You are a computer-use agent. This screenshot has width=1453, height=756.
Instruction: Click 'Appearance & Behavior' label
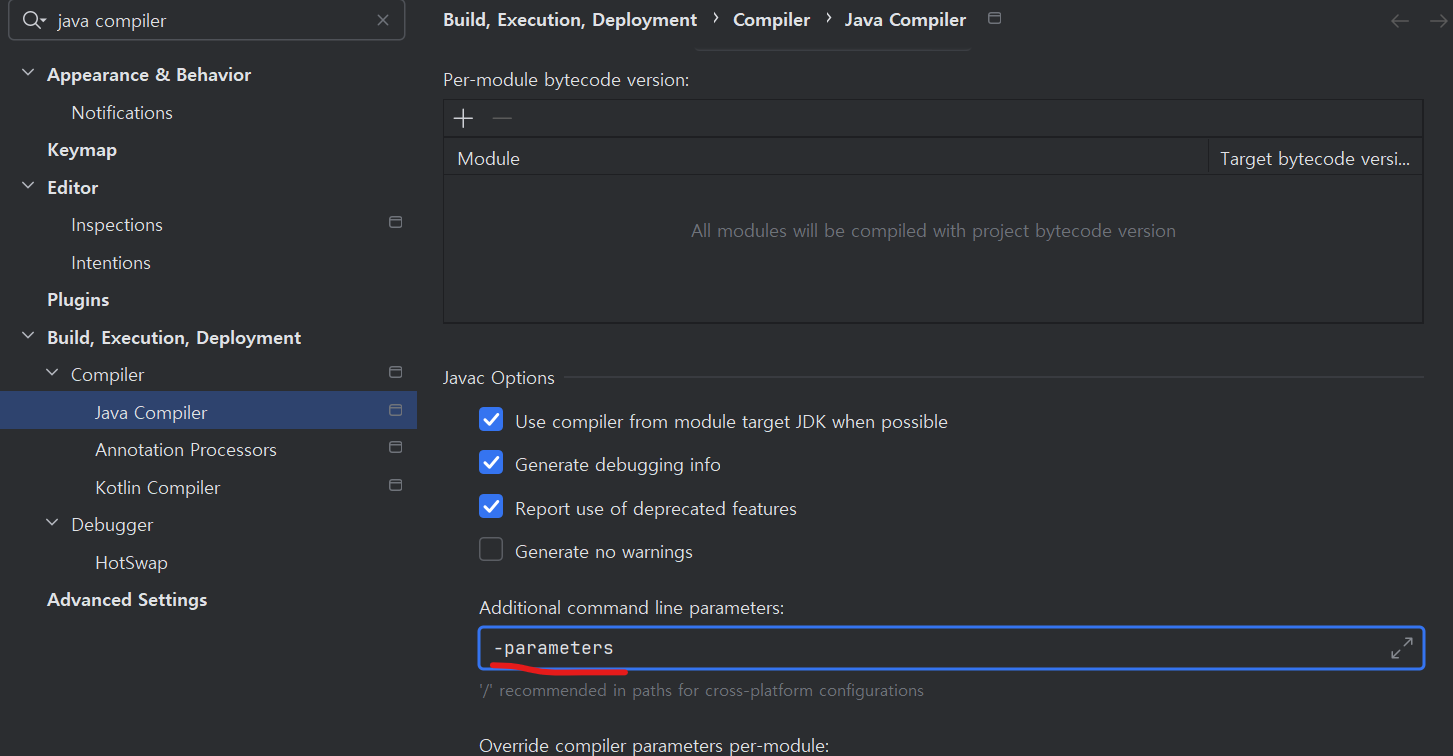149,75
